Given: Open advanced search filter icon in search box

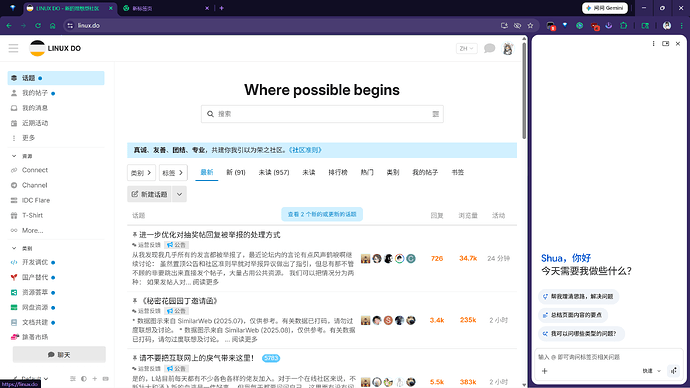Looking at the screenshot, I should coord(436,114).
